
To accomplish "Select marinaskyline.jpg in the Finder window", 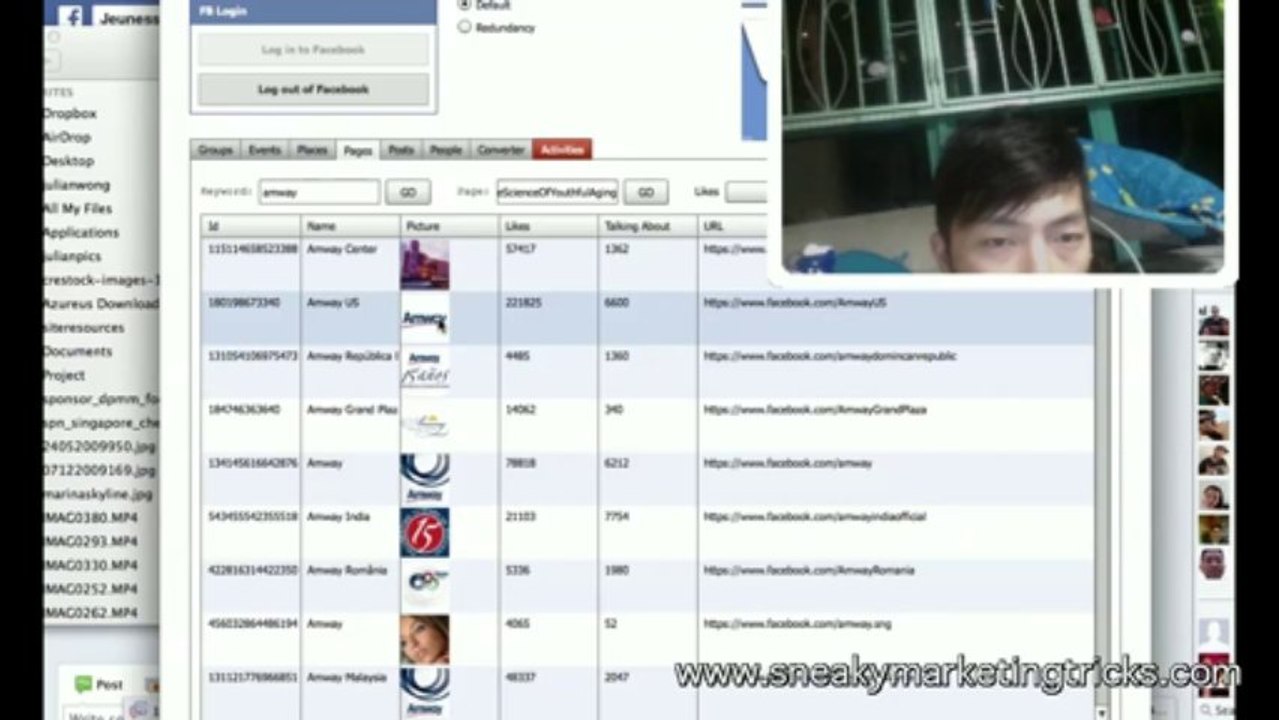I will (x=98, y=494).
